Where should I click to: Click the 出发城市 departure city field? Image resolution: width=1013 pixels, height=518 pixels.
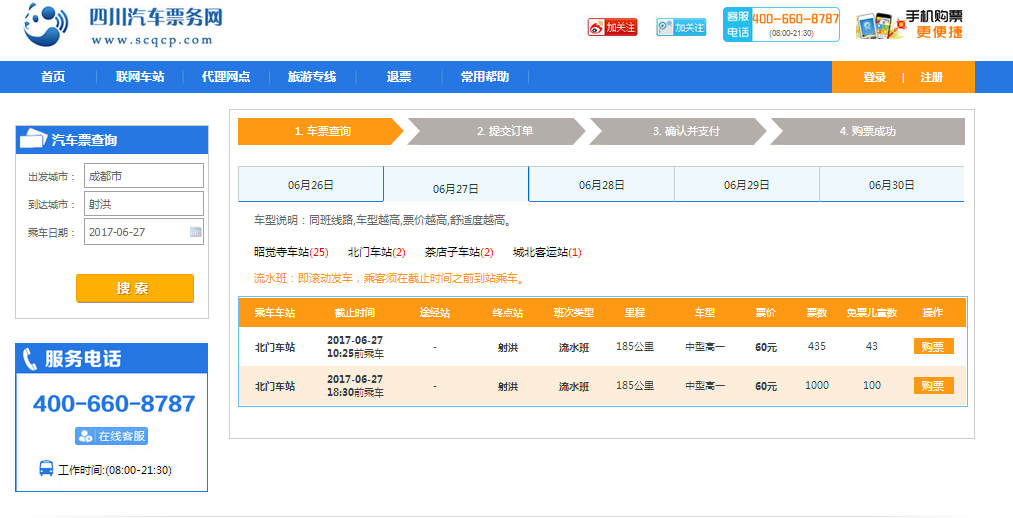pyautogui.click(x=144, y=176)
